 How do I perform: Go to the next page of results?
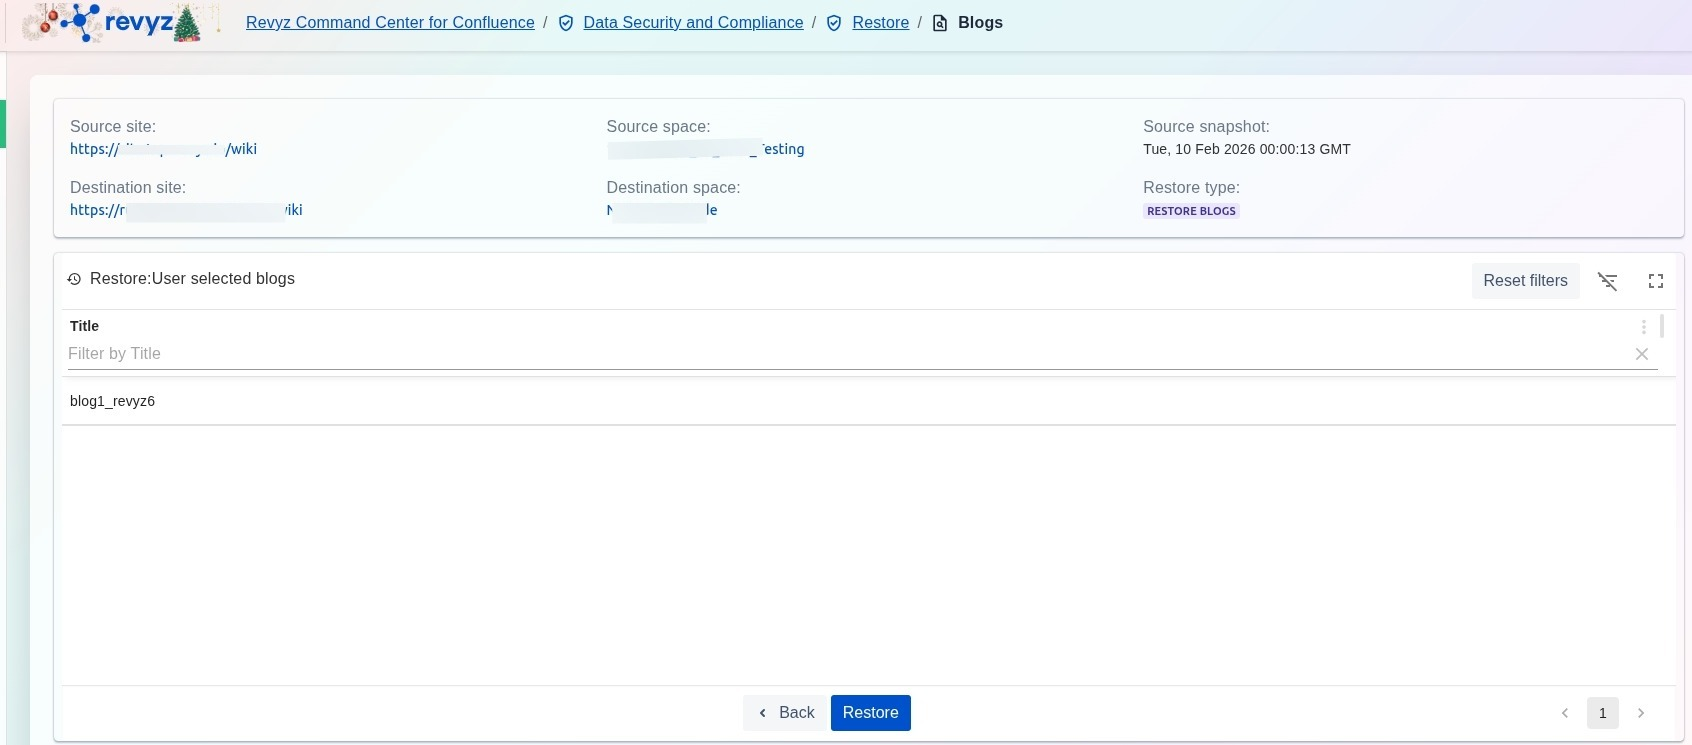[x=1640, y=713]
